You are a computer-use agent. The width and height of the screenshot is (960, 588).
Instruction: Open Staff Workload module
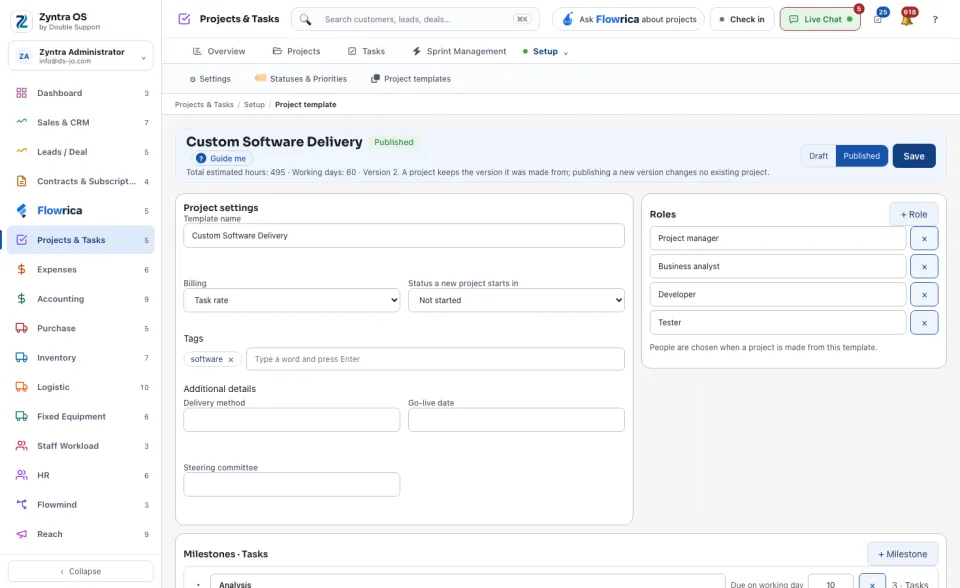(x=81, y=446)
